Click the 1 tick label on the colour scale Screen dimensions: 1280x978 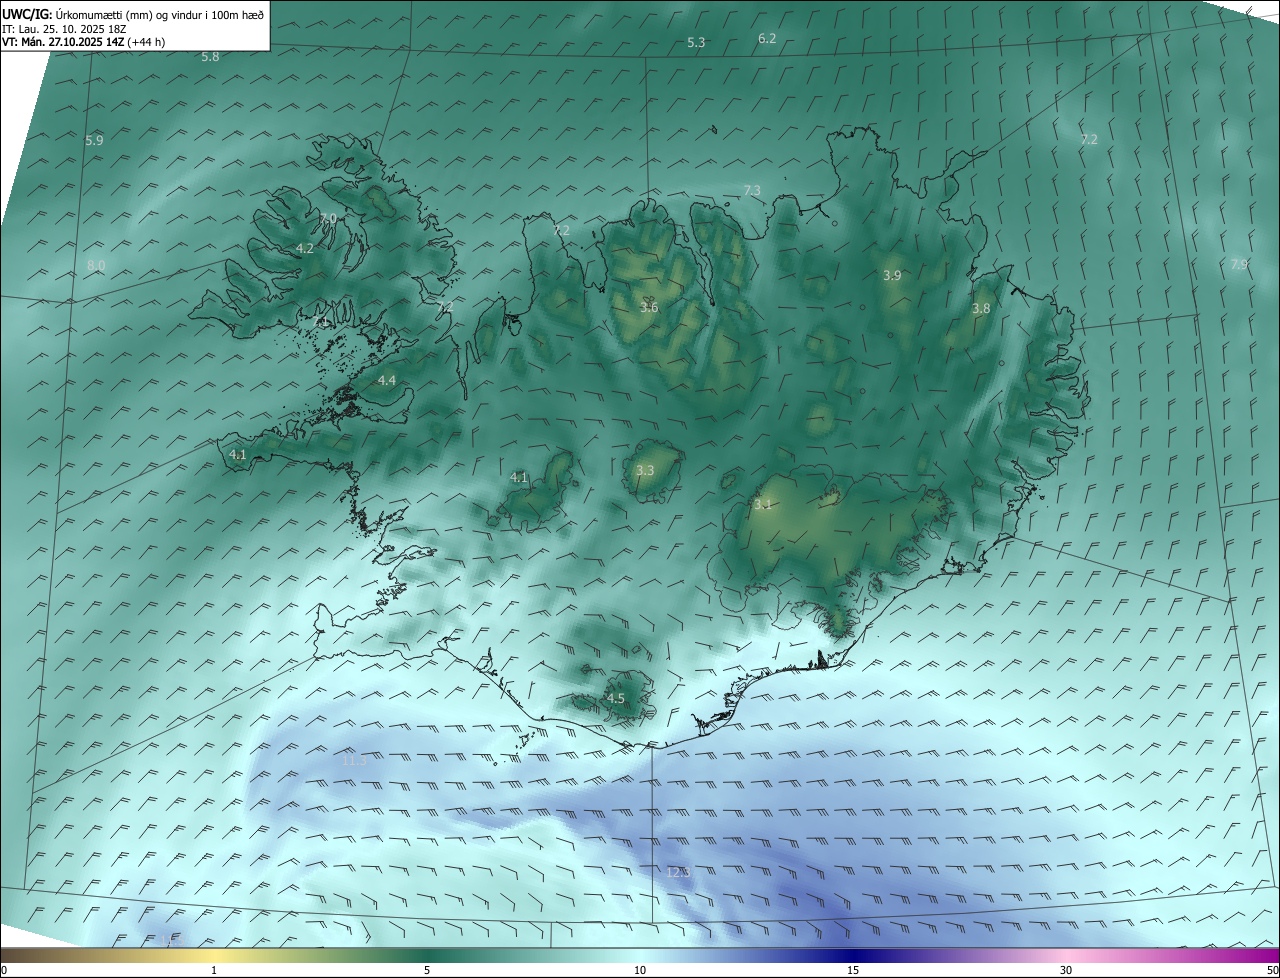214,971
